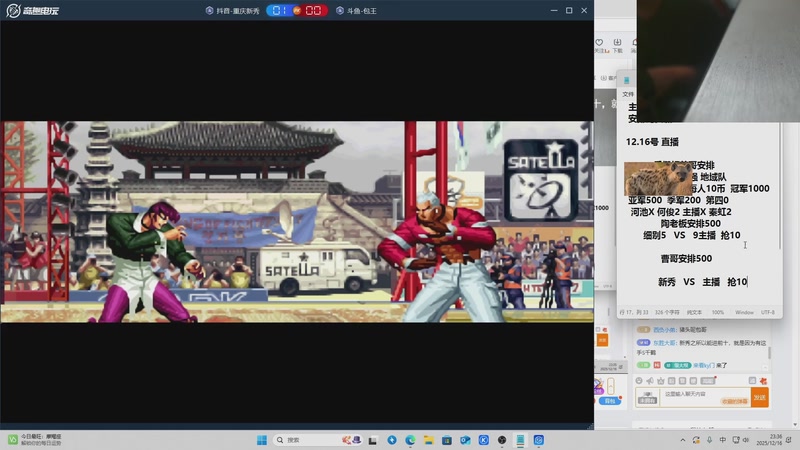Open Microsoft Store from the taskbar
Image resolution: width=800 pixels, height=450 pixels.
point(447,440)
